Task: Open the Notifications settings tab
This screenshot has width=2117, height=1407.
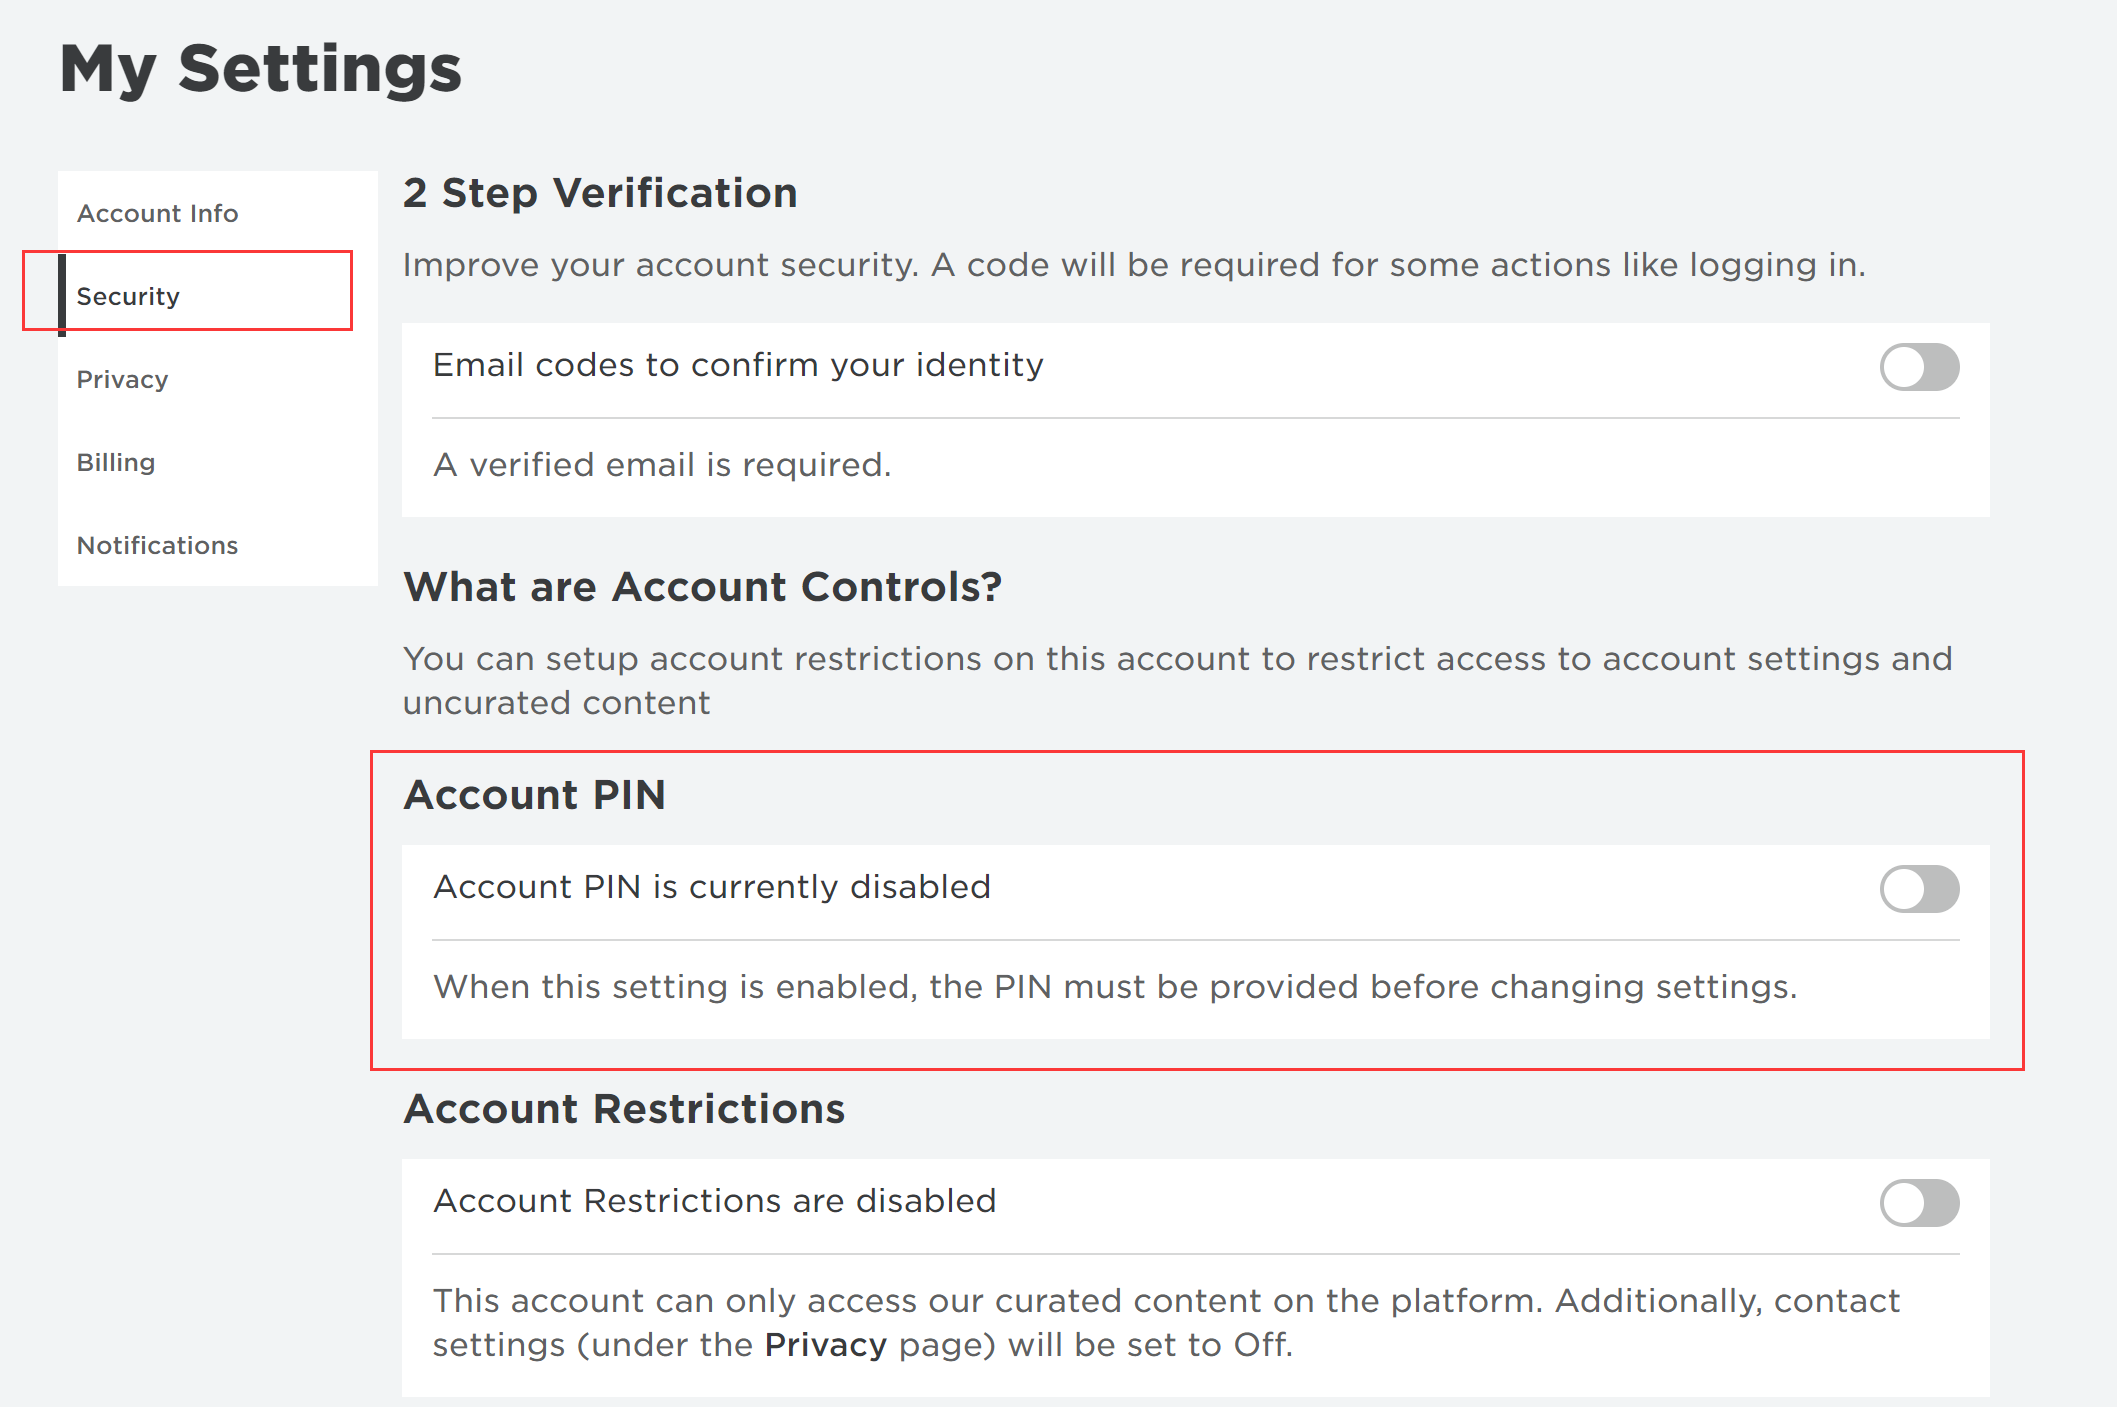Action: coord(157,545)
